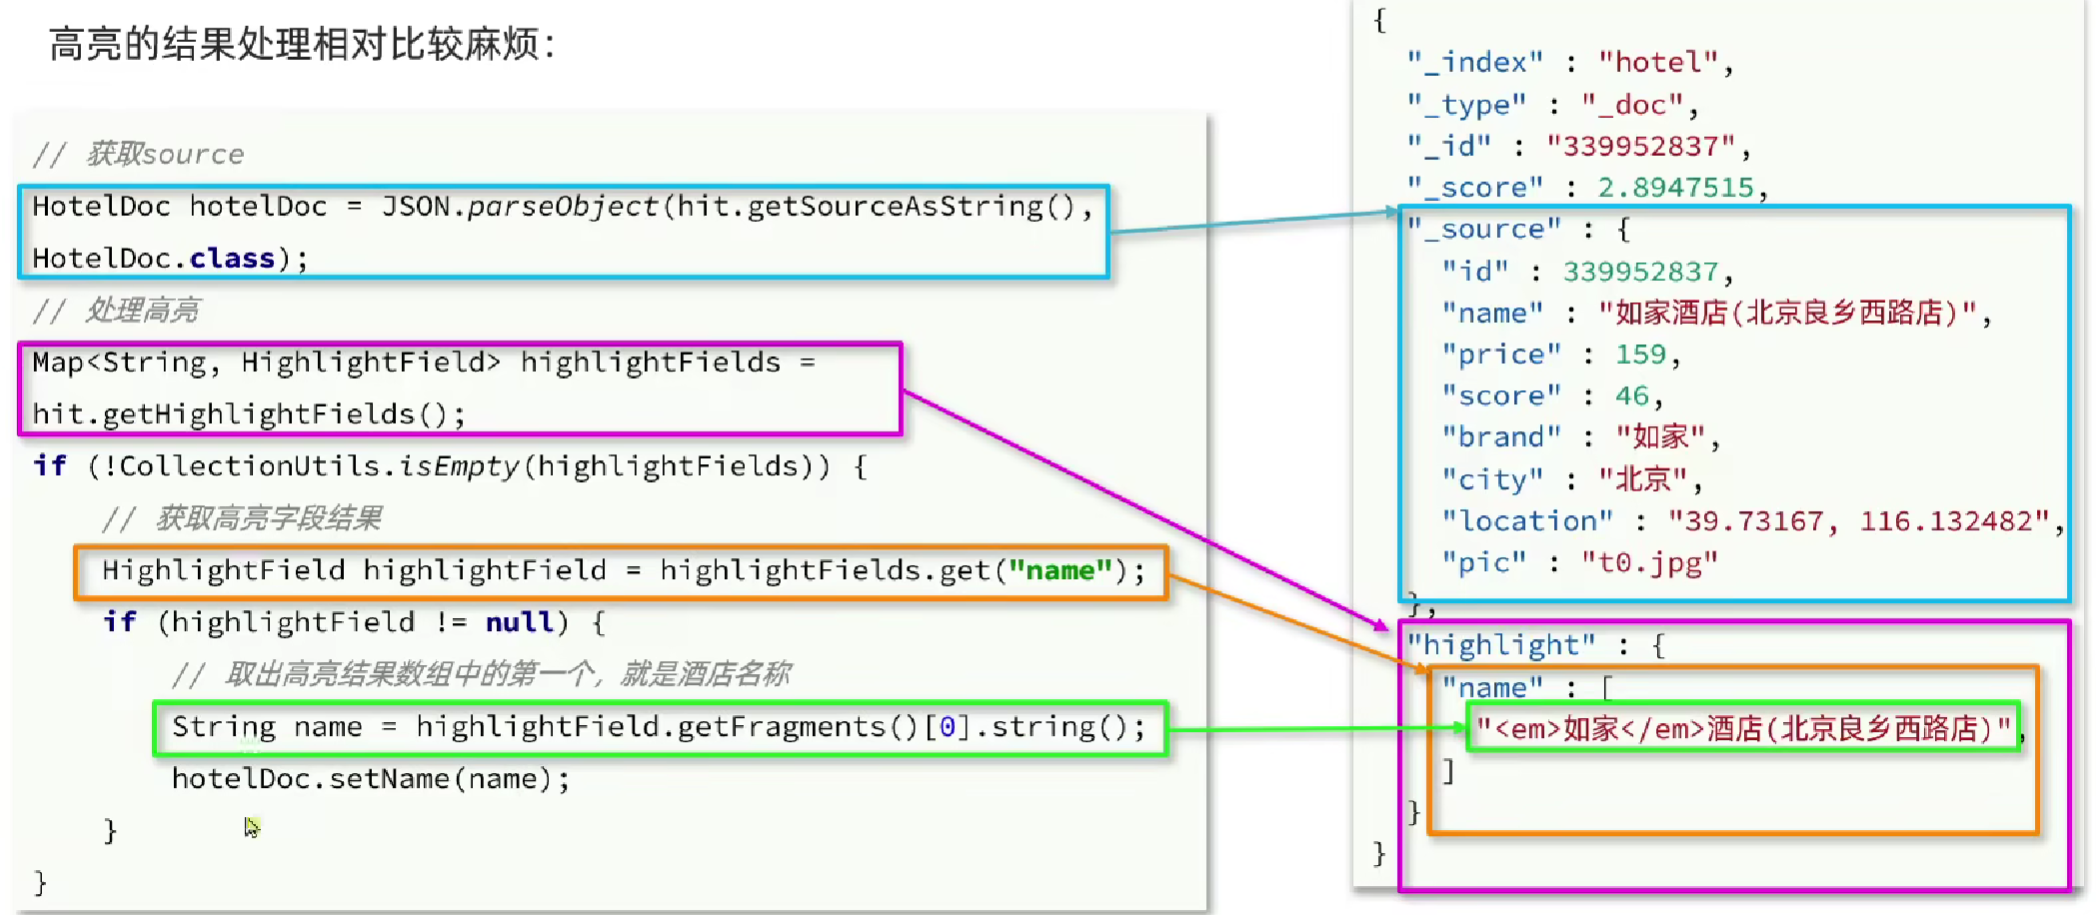Click the <em>如家</em> highlighted fragment string

(1742, 729)
